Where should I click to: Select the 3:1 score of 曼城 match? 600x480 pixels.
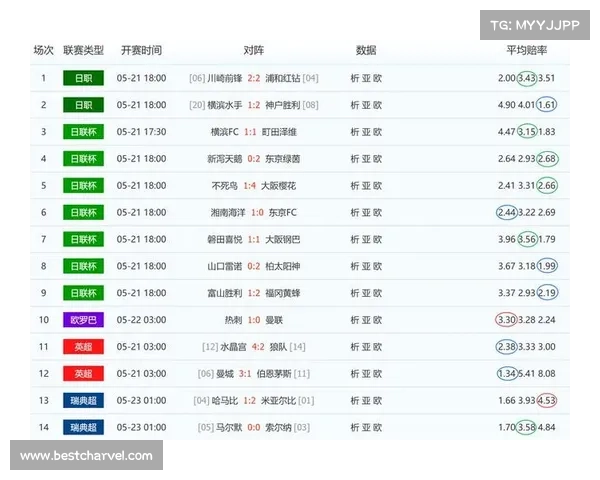click(245, 374)
